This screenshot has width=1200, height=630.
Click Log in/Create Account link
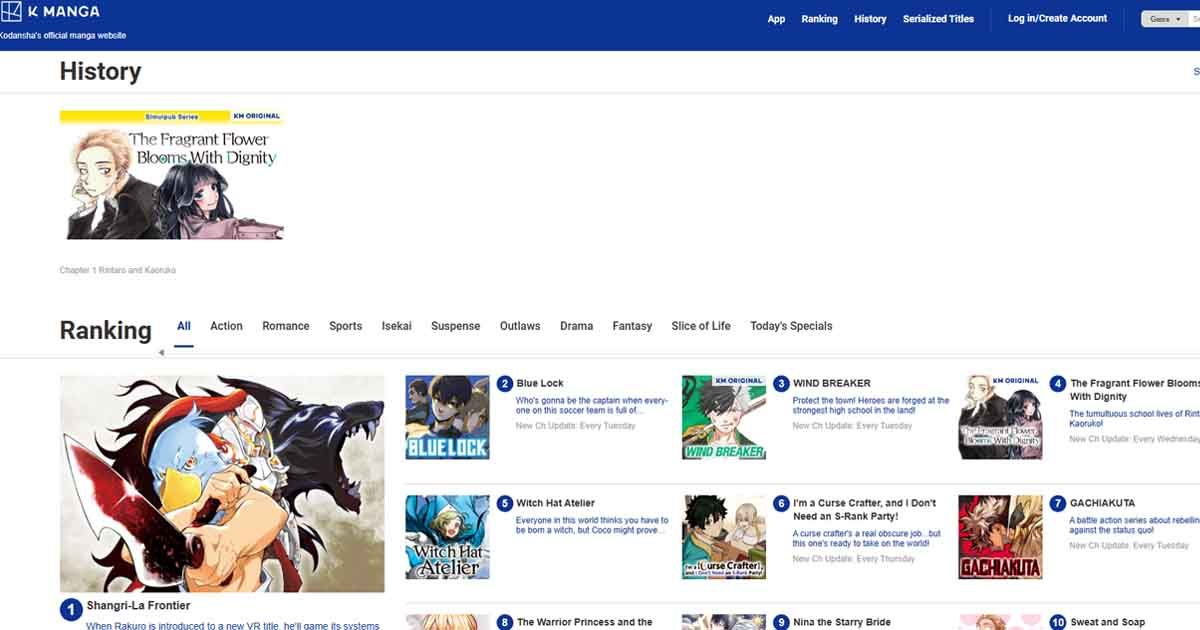(x=1057, y=19)
